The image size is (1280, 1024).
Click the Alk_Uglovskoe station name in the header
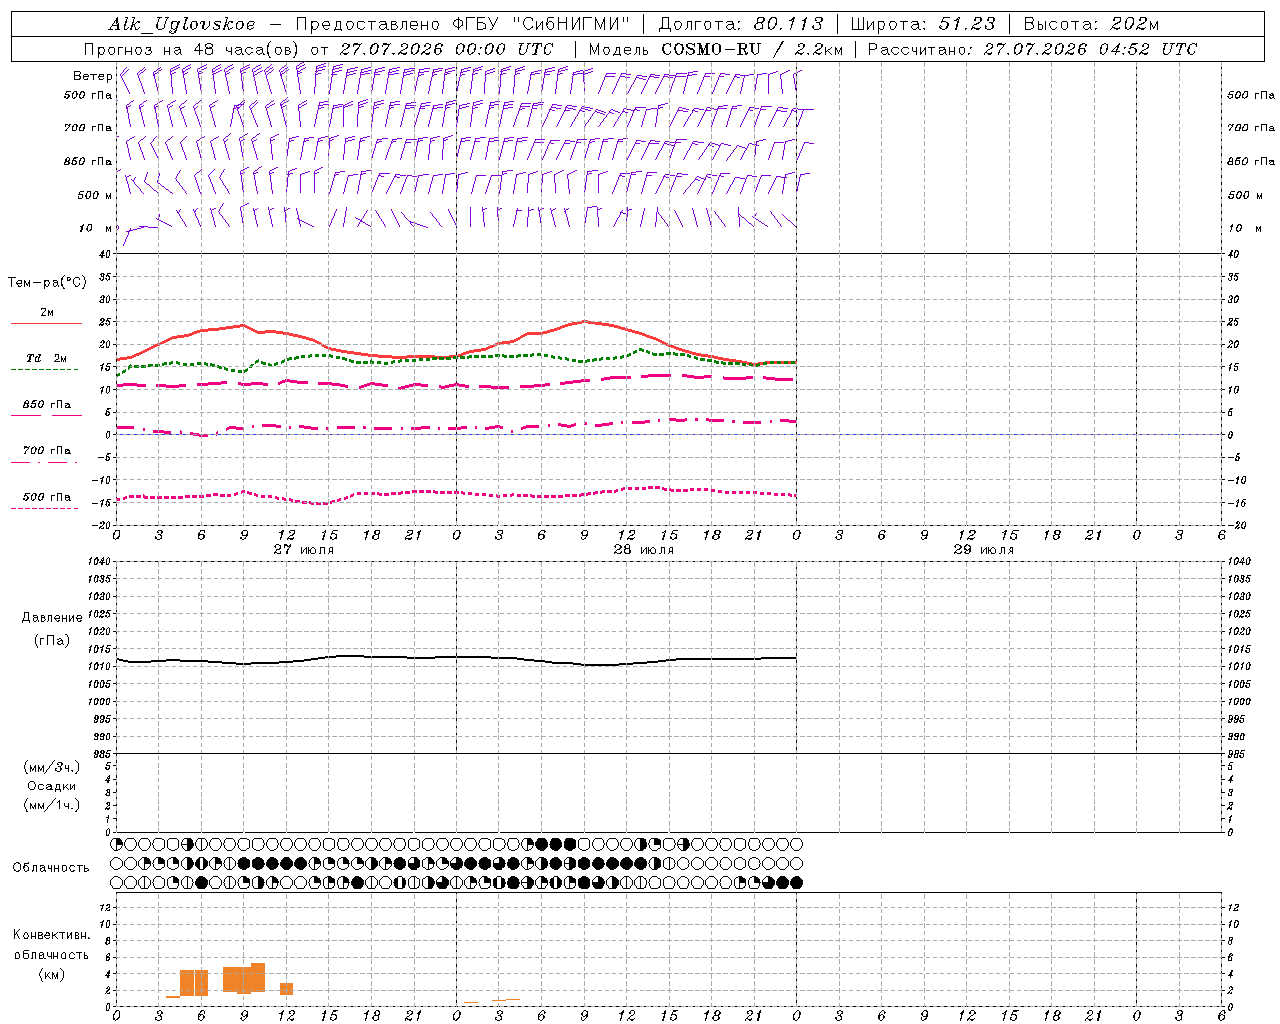tap(182, 24)
